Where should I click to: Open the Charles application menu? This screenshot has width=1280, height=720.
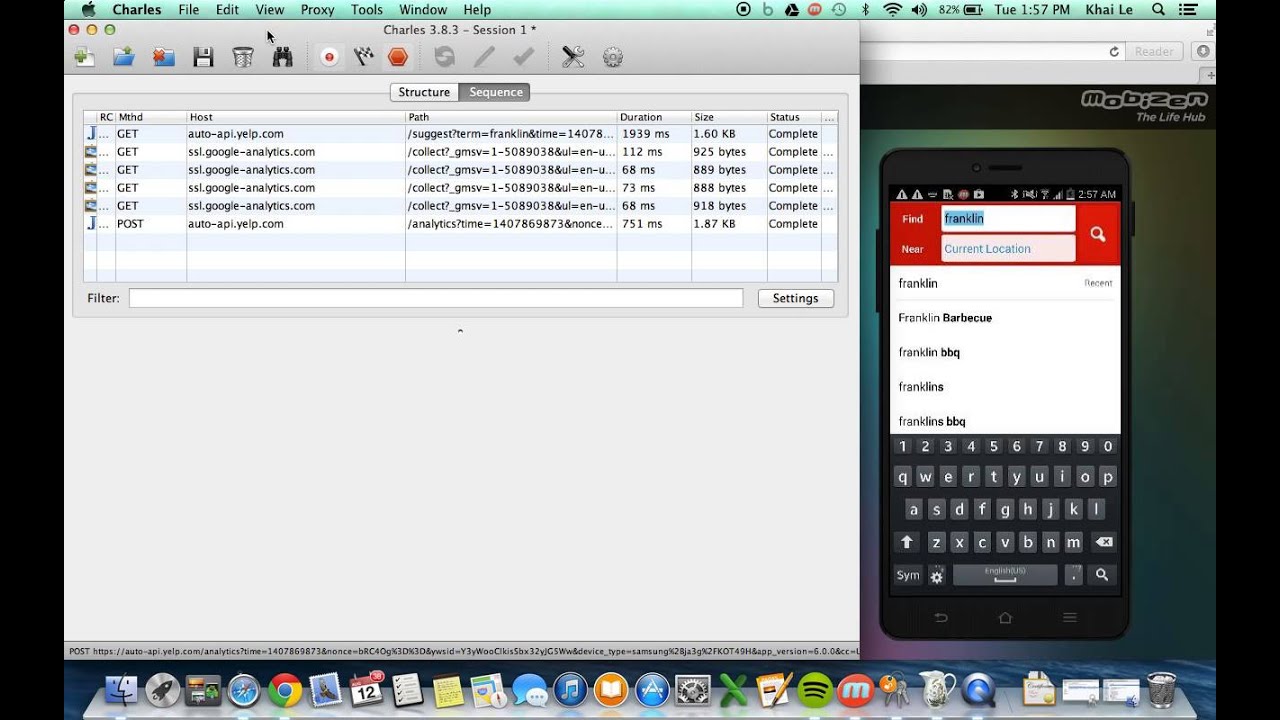pyautogui.click(x=136, y=9)
